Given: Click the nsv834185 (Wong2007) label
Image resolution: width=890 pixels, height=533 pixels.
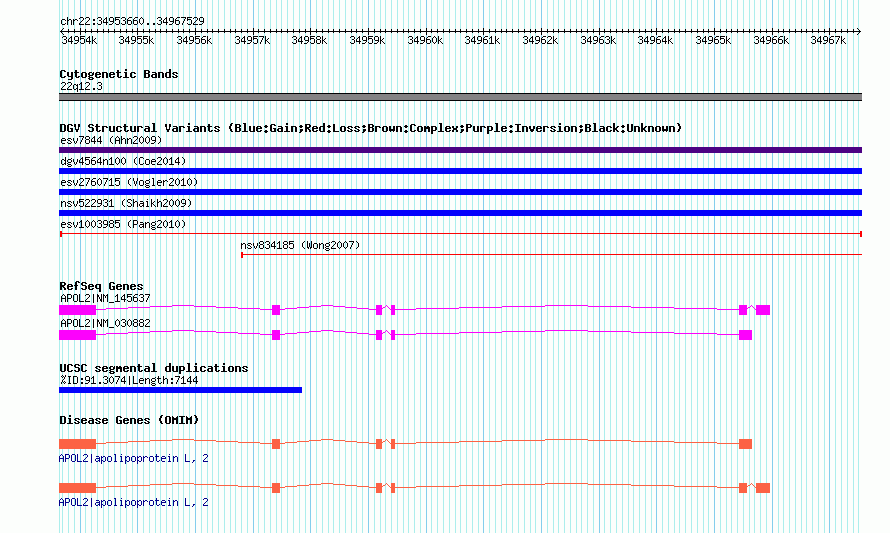Looking at the screenshot, I should tap(300, 245).
